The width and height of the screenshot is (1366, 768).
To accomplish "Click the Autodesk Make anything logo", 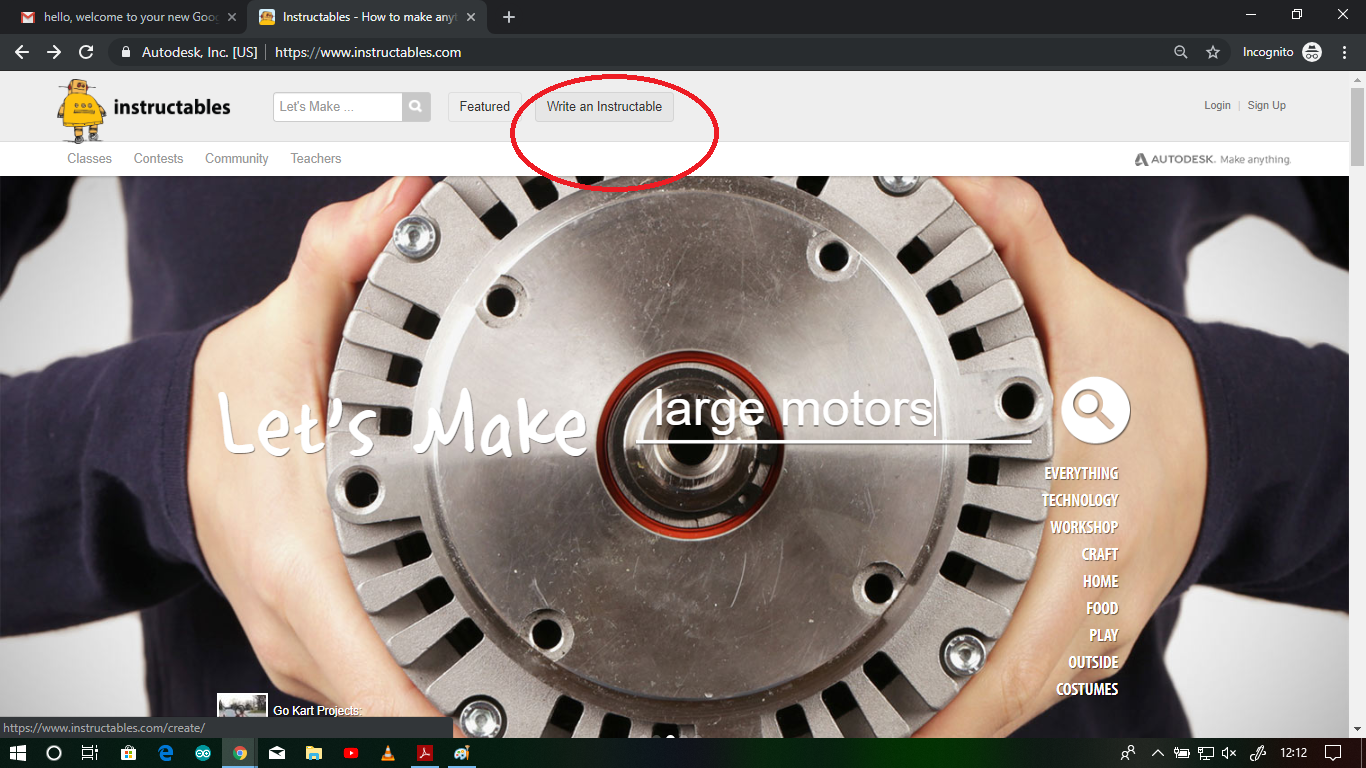I will coord(1213,159).
